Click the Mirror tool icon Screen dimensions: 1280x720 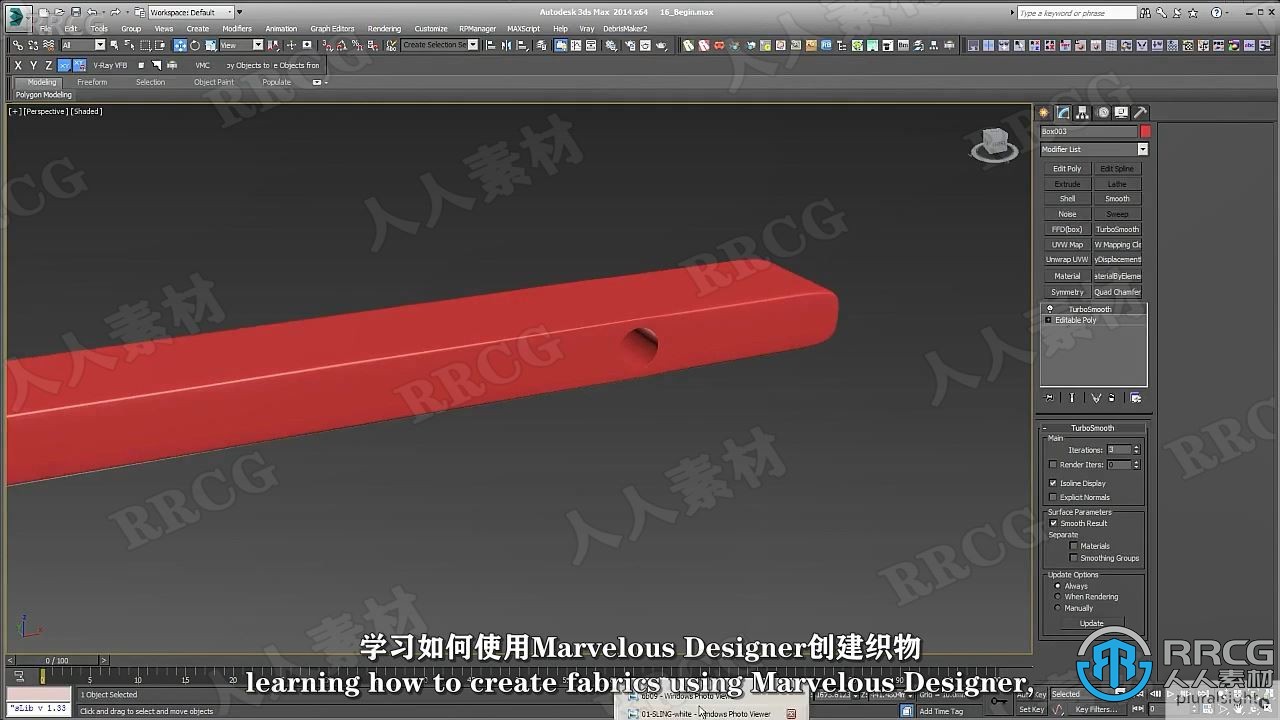pyautogui.click(x=506, y=45)
